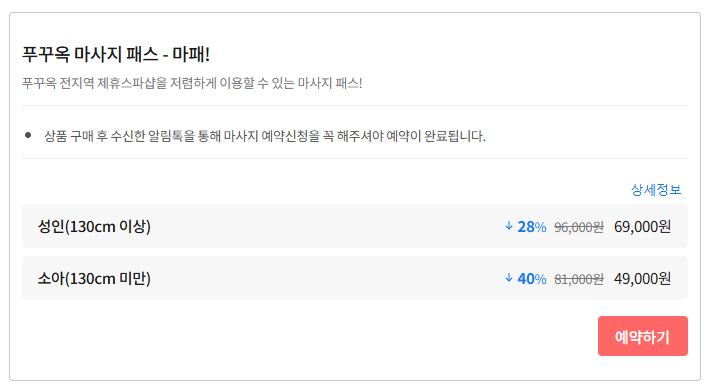
Task: Click the 푸꾸옥 마사지 패스 - 마패! title
Action: point(116,54)
